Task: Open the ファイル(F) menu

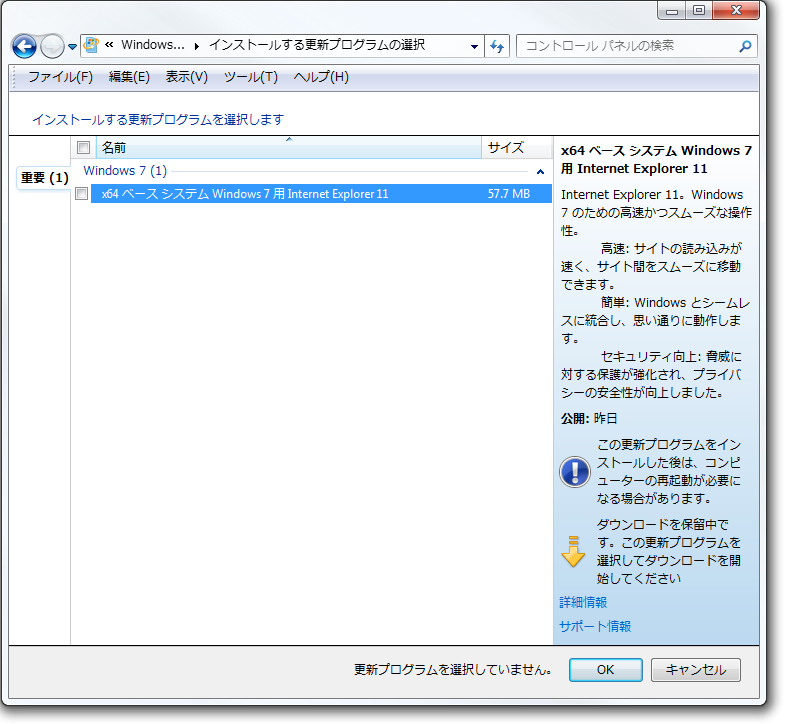Action: tap(60, 77)
